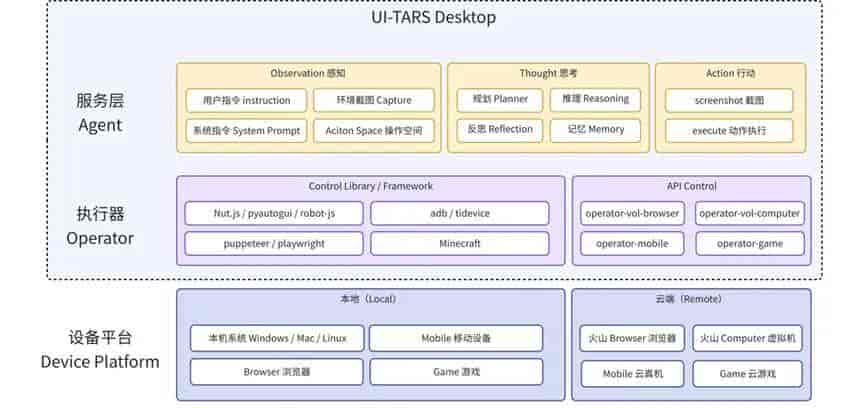Viewport: 863px width, 408px height.
Task: Click the "Observation 感知" group heading
Action: tap(308, 73)
